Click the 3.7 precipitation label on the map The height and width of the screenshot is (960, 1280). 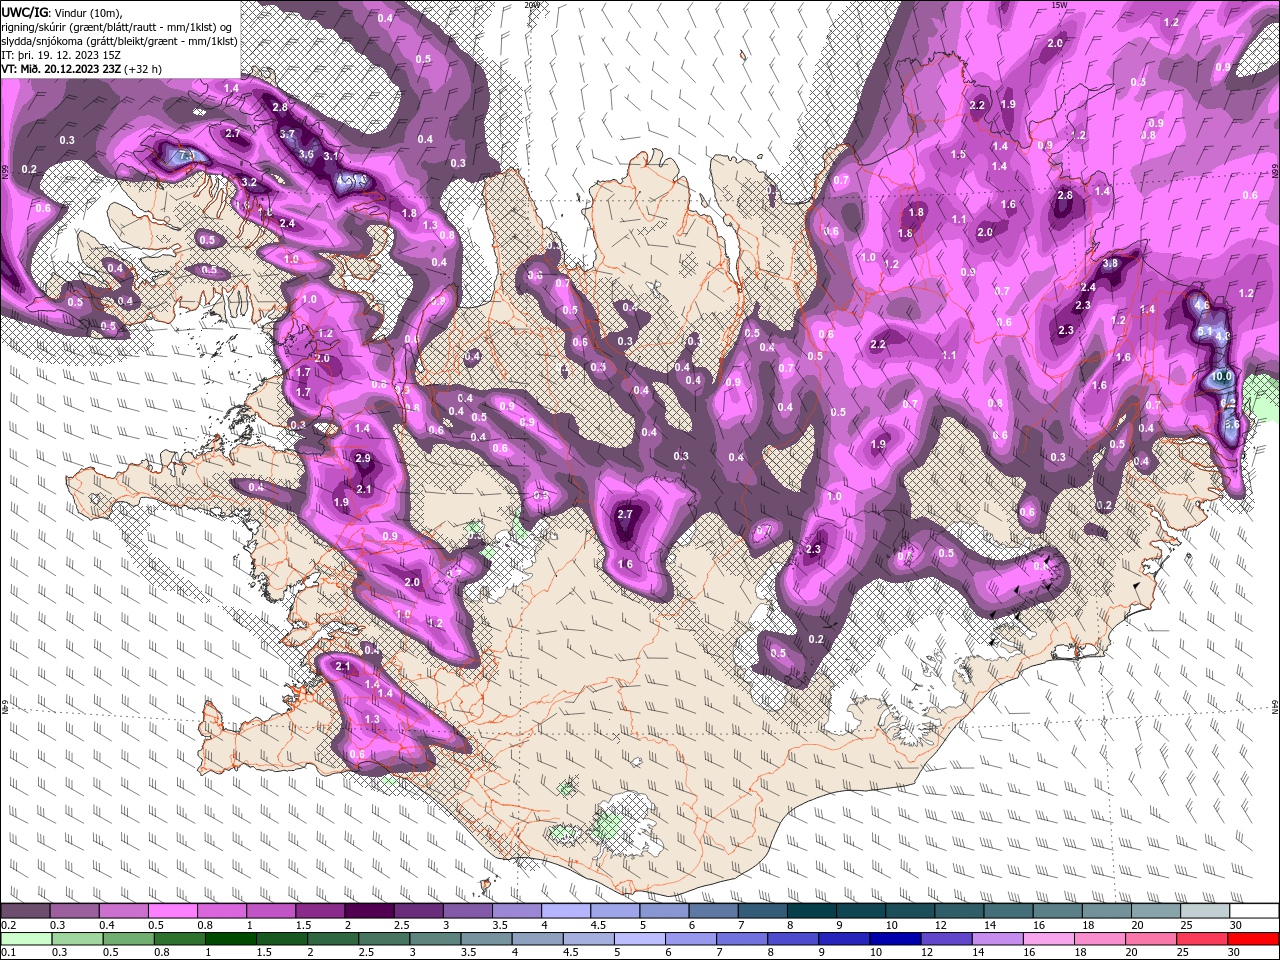click(287, 134)
